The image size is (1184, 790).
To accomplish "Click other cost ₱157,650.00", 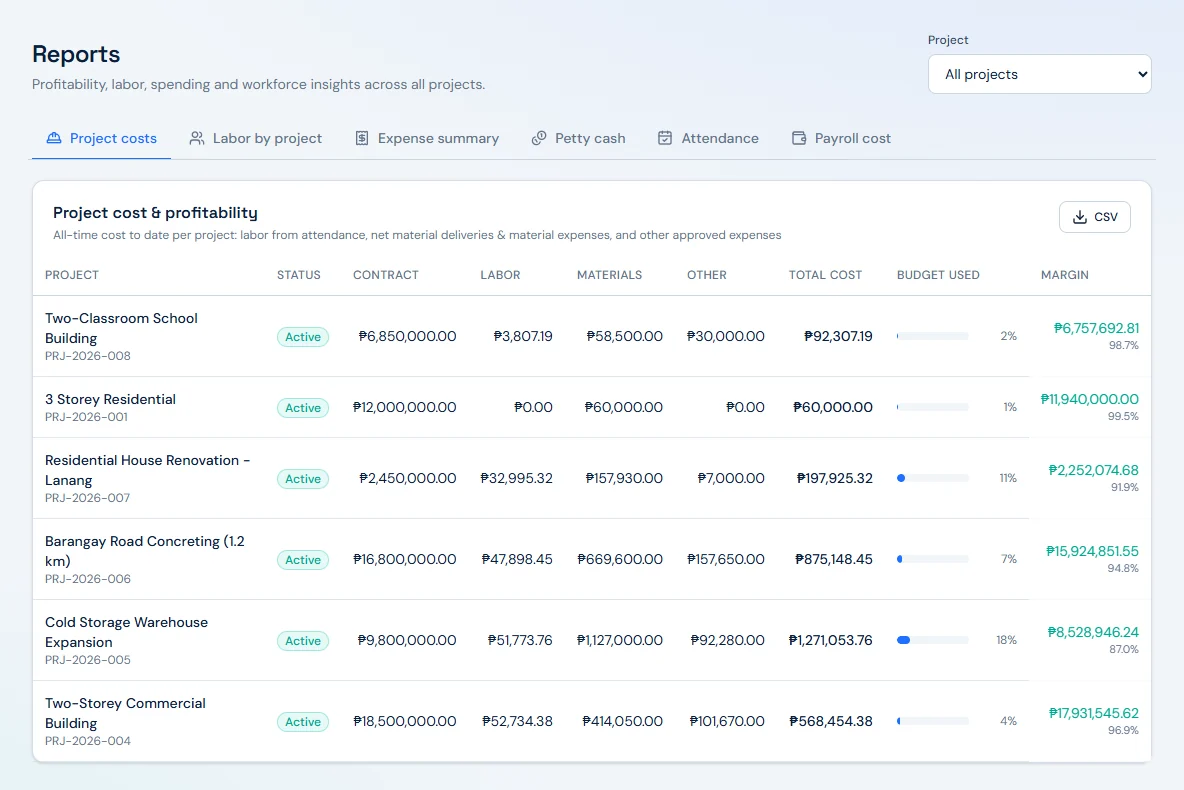I will [726, 559].
